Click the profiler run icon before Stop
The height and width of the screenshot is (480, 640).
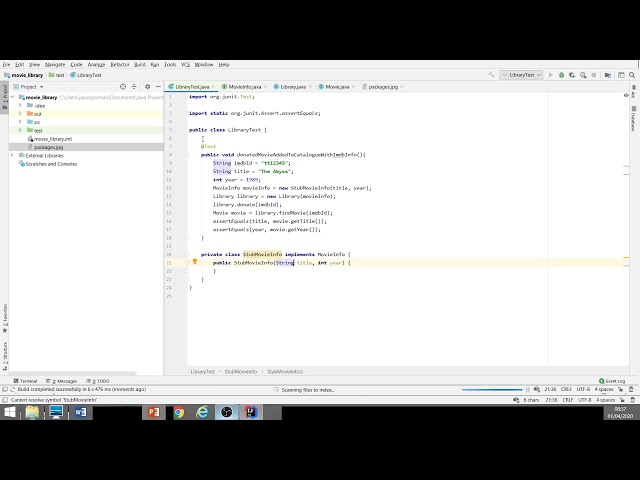[x=583, y=75]
